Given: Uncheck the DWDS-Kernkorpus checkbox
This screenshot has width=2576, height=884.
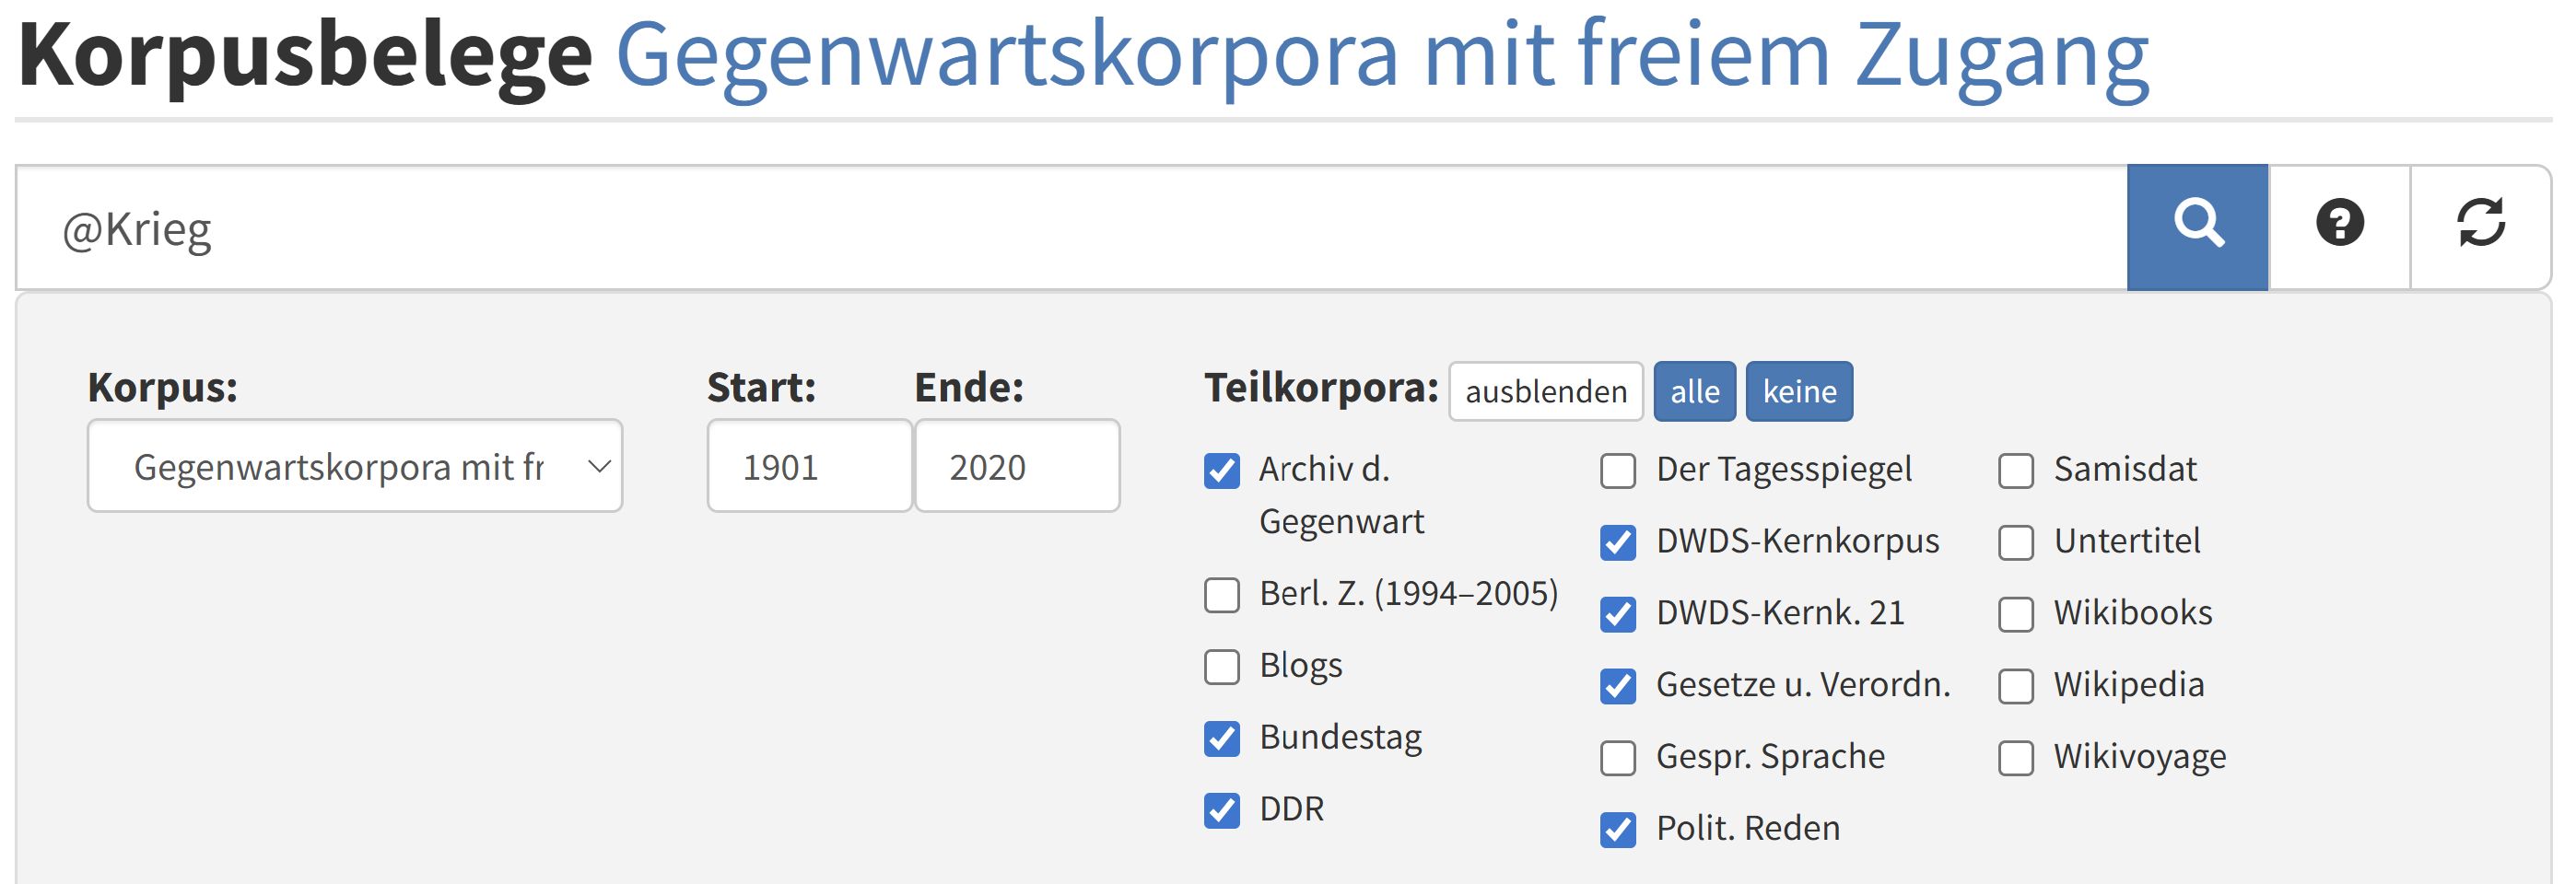Looking at the screenshot, I should point(1618,543).
